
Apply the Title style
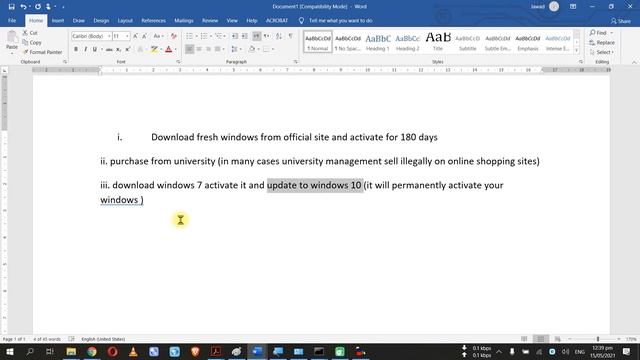438,42
